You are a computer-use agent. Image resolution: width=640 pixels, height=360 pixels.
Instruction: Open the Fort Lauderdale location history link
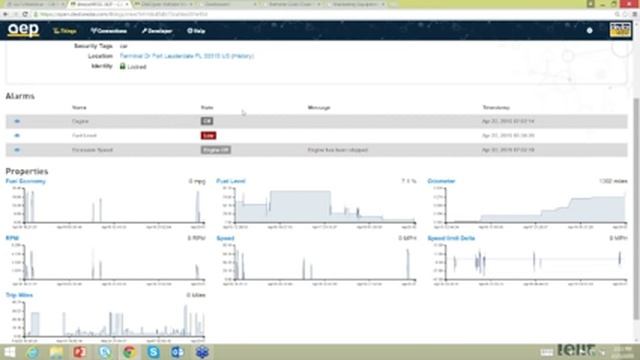187,56
